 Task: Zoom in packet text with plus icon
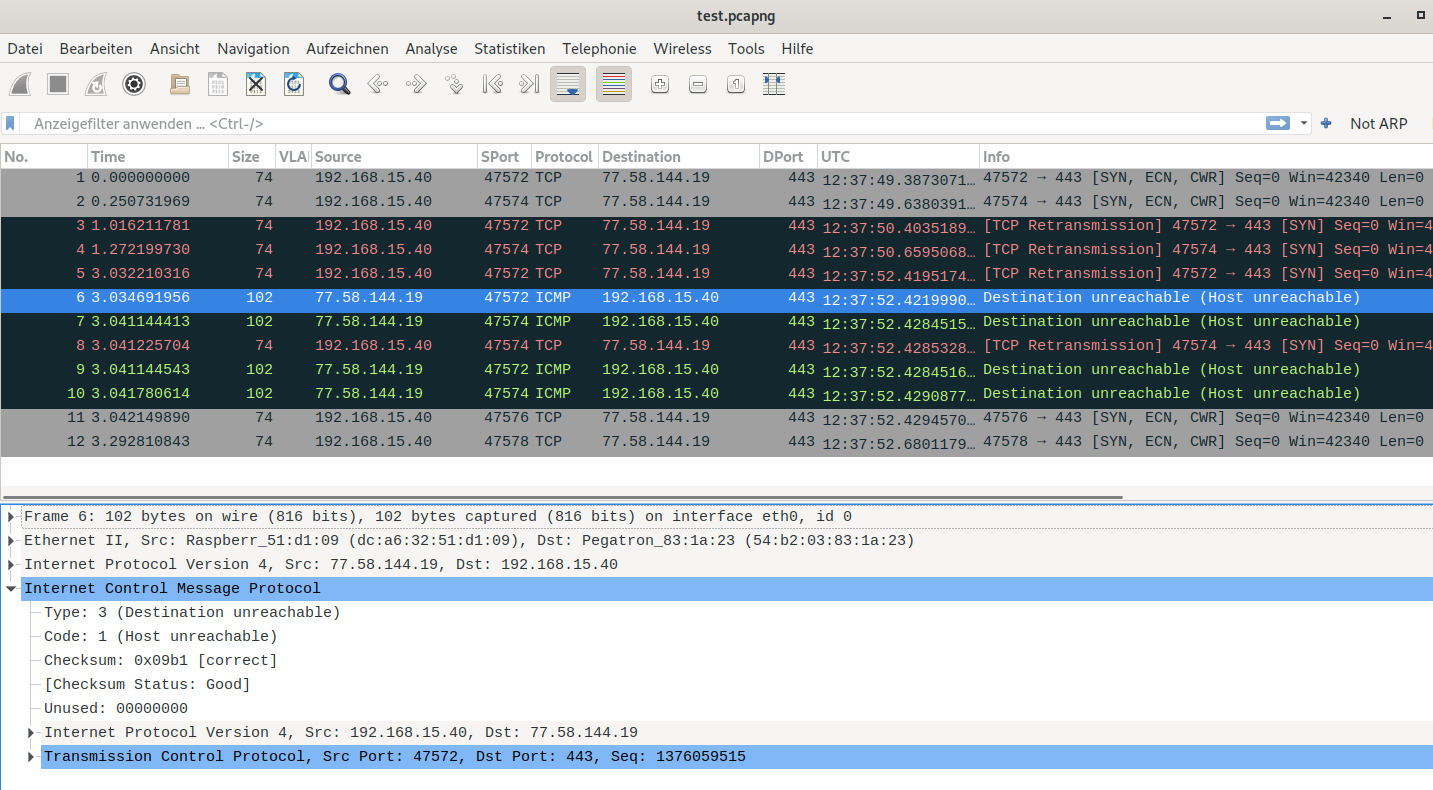tap(660, 85)
